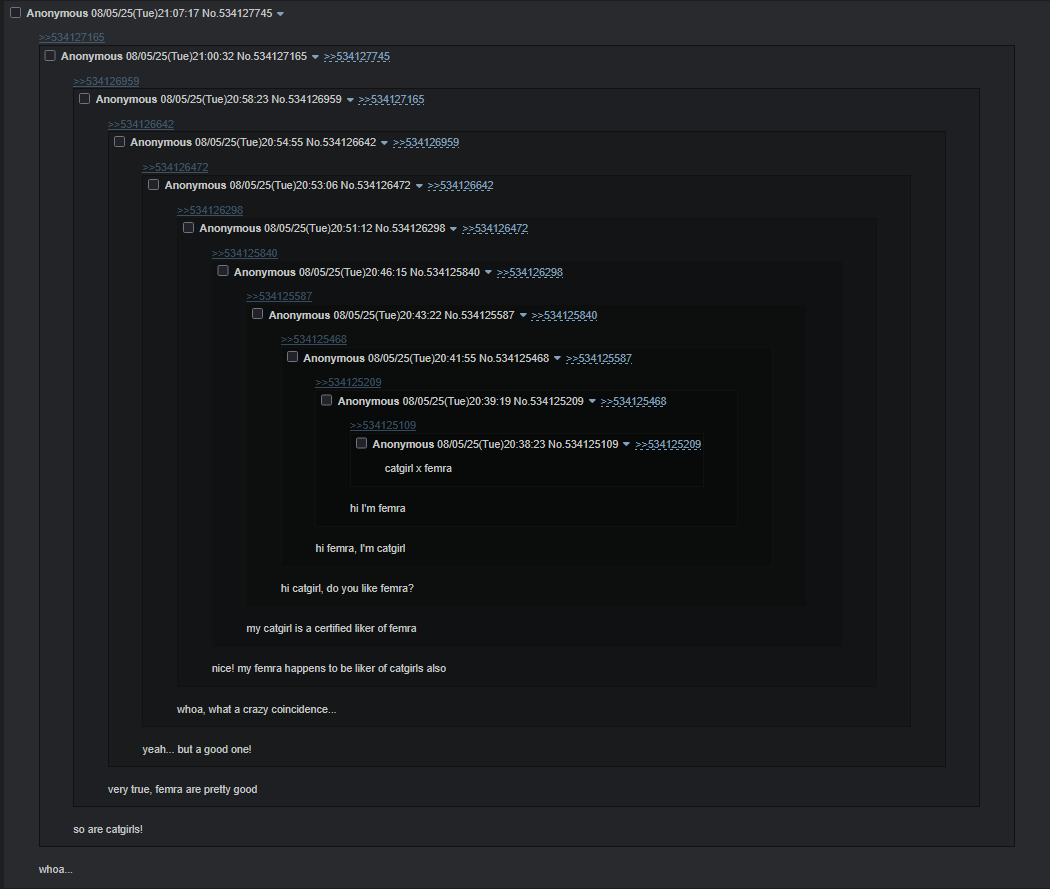
Task: Open post menu arrow for No.534127165
Action: (315, 57)
